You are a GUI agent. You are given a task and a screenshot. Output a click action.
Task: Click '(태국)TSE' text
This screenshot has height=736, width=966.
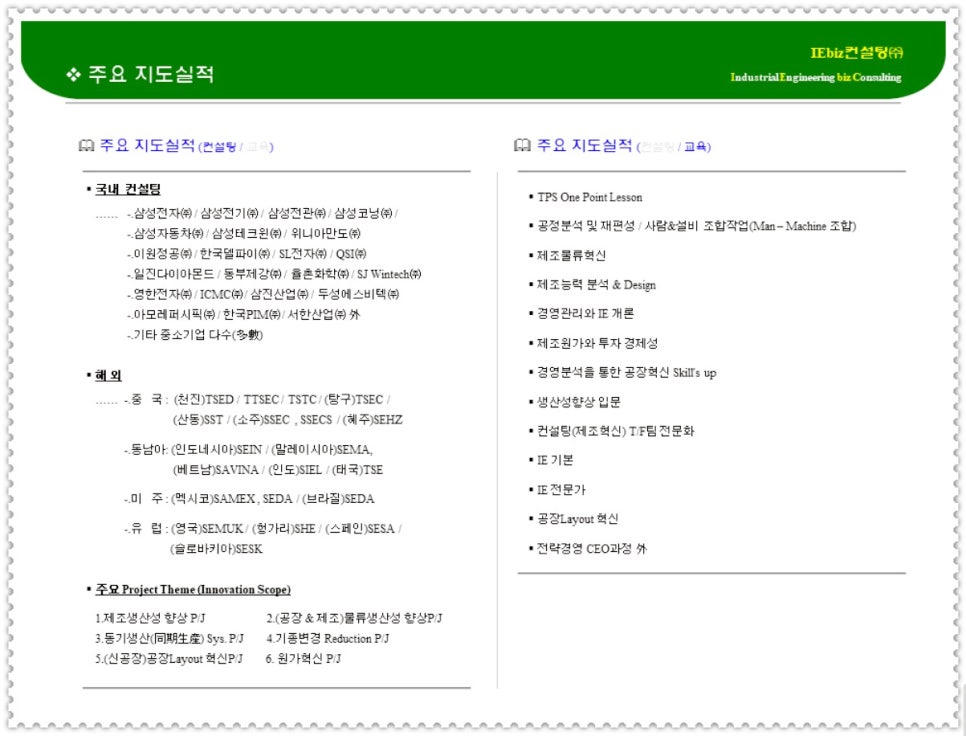[x=357, y=470]
